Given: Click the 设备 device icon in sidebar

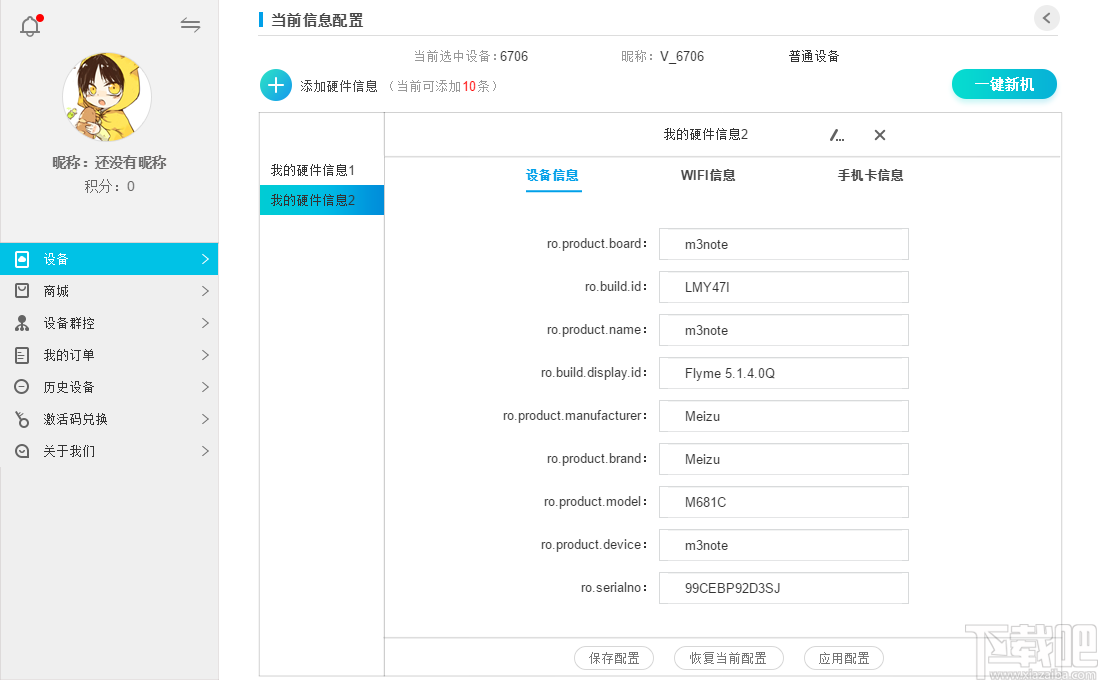Looking at the screenshot, I should click(22, 259).
